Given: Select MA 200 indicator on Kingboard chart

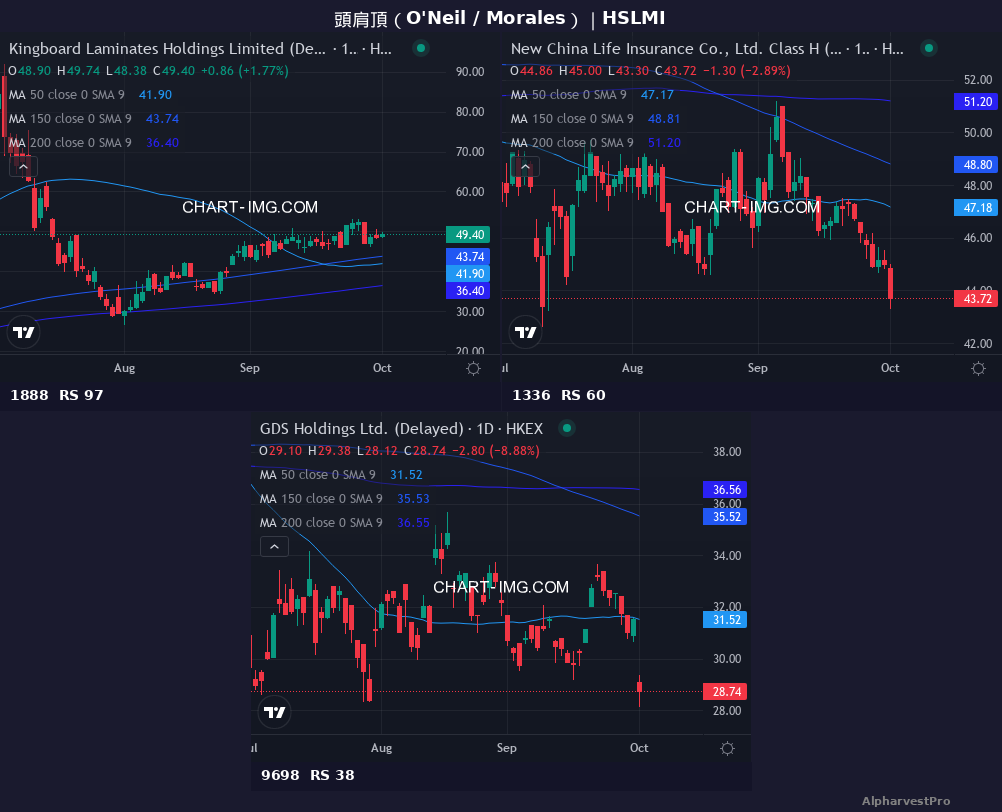Looking at the screenshot, I should [93, 142].
